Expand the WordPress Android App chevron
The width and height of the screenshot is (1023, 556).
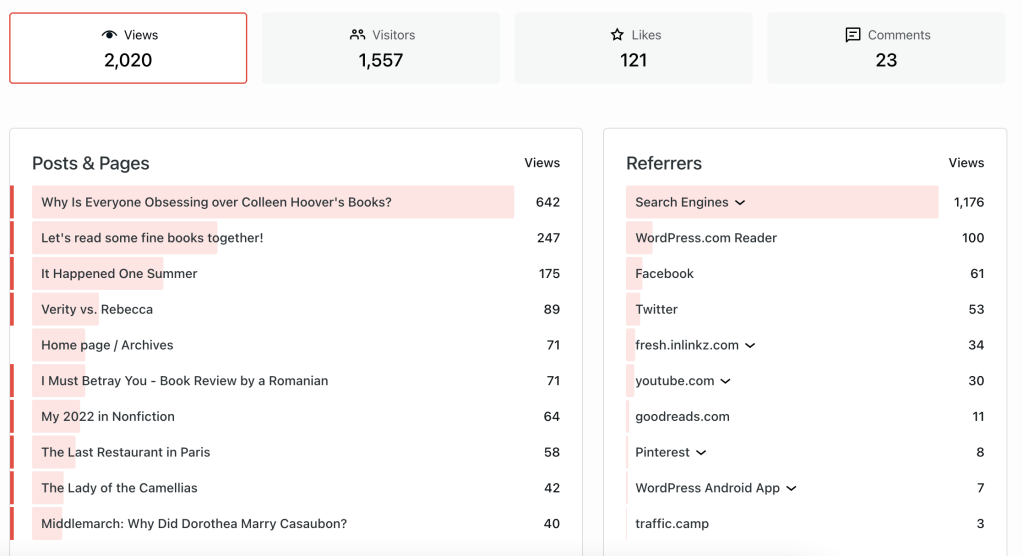(x=791, y=489)
